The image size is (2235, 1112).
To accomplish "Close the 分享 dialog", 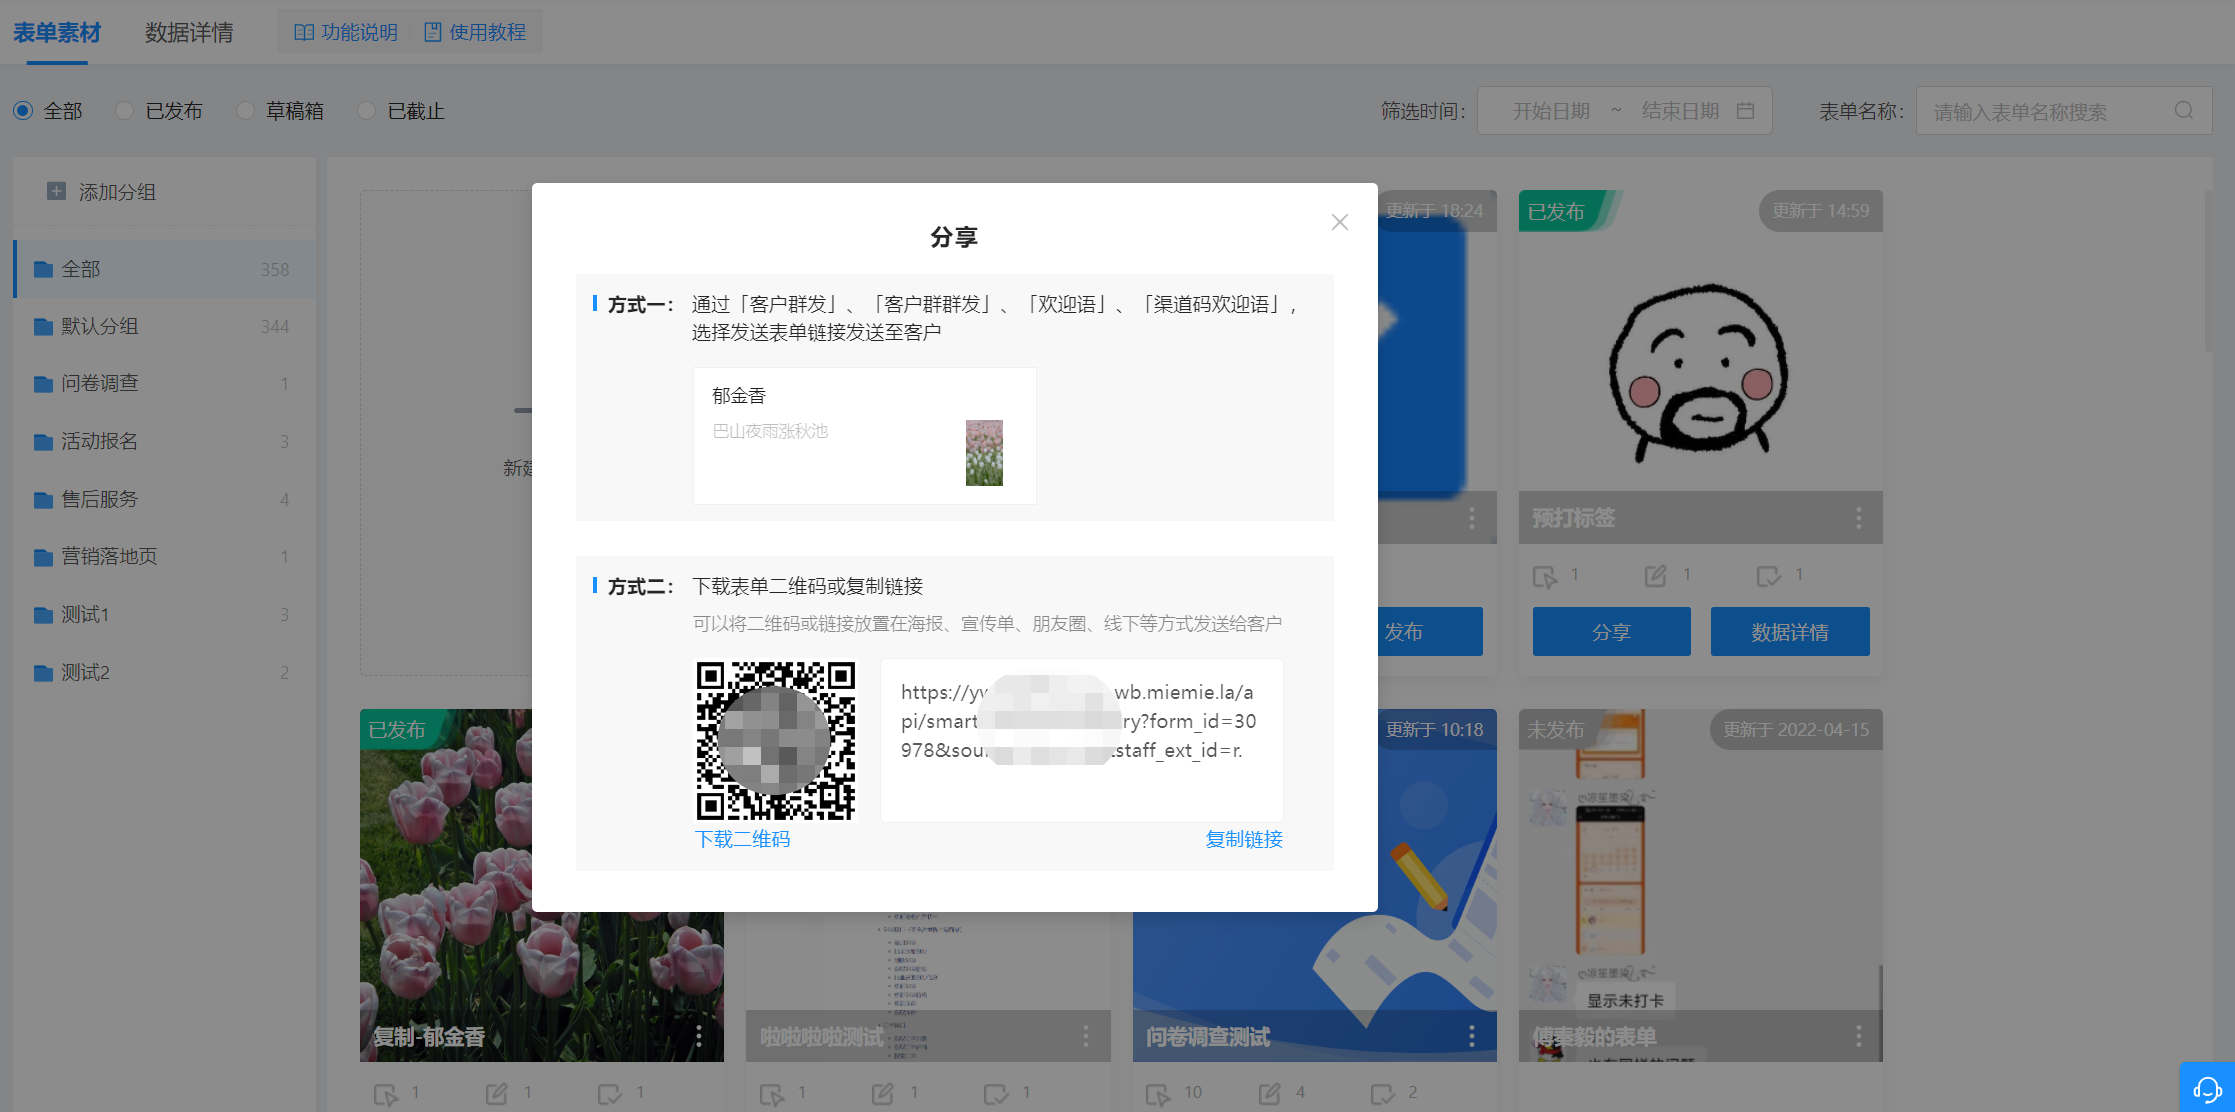I will point(1339,222).
